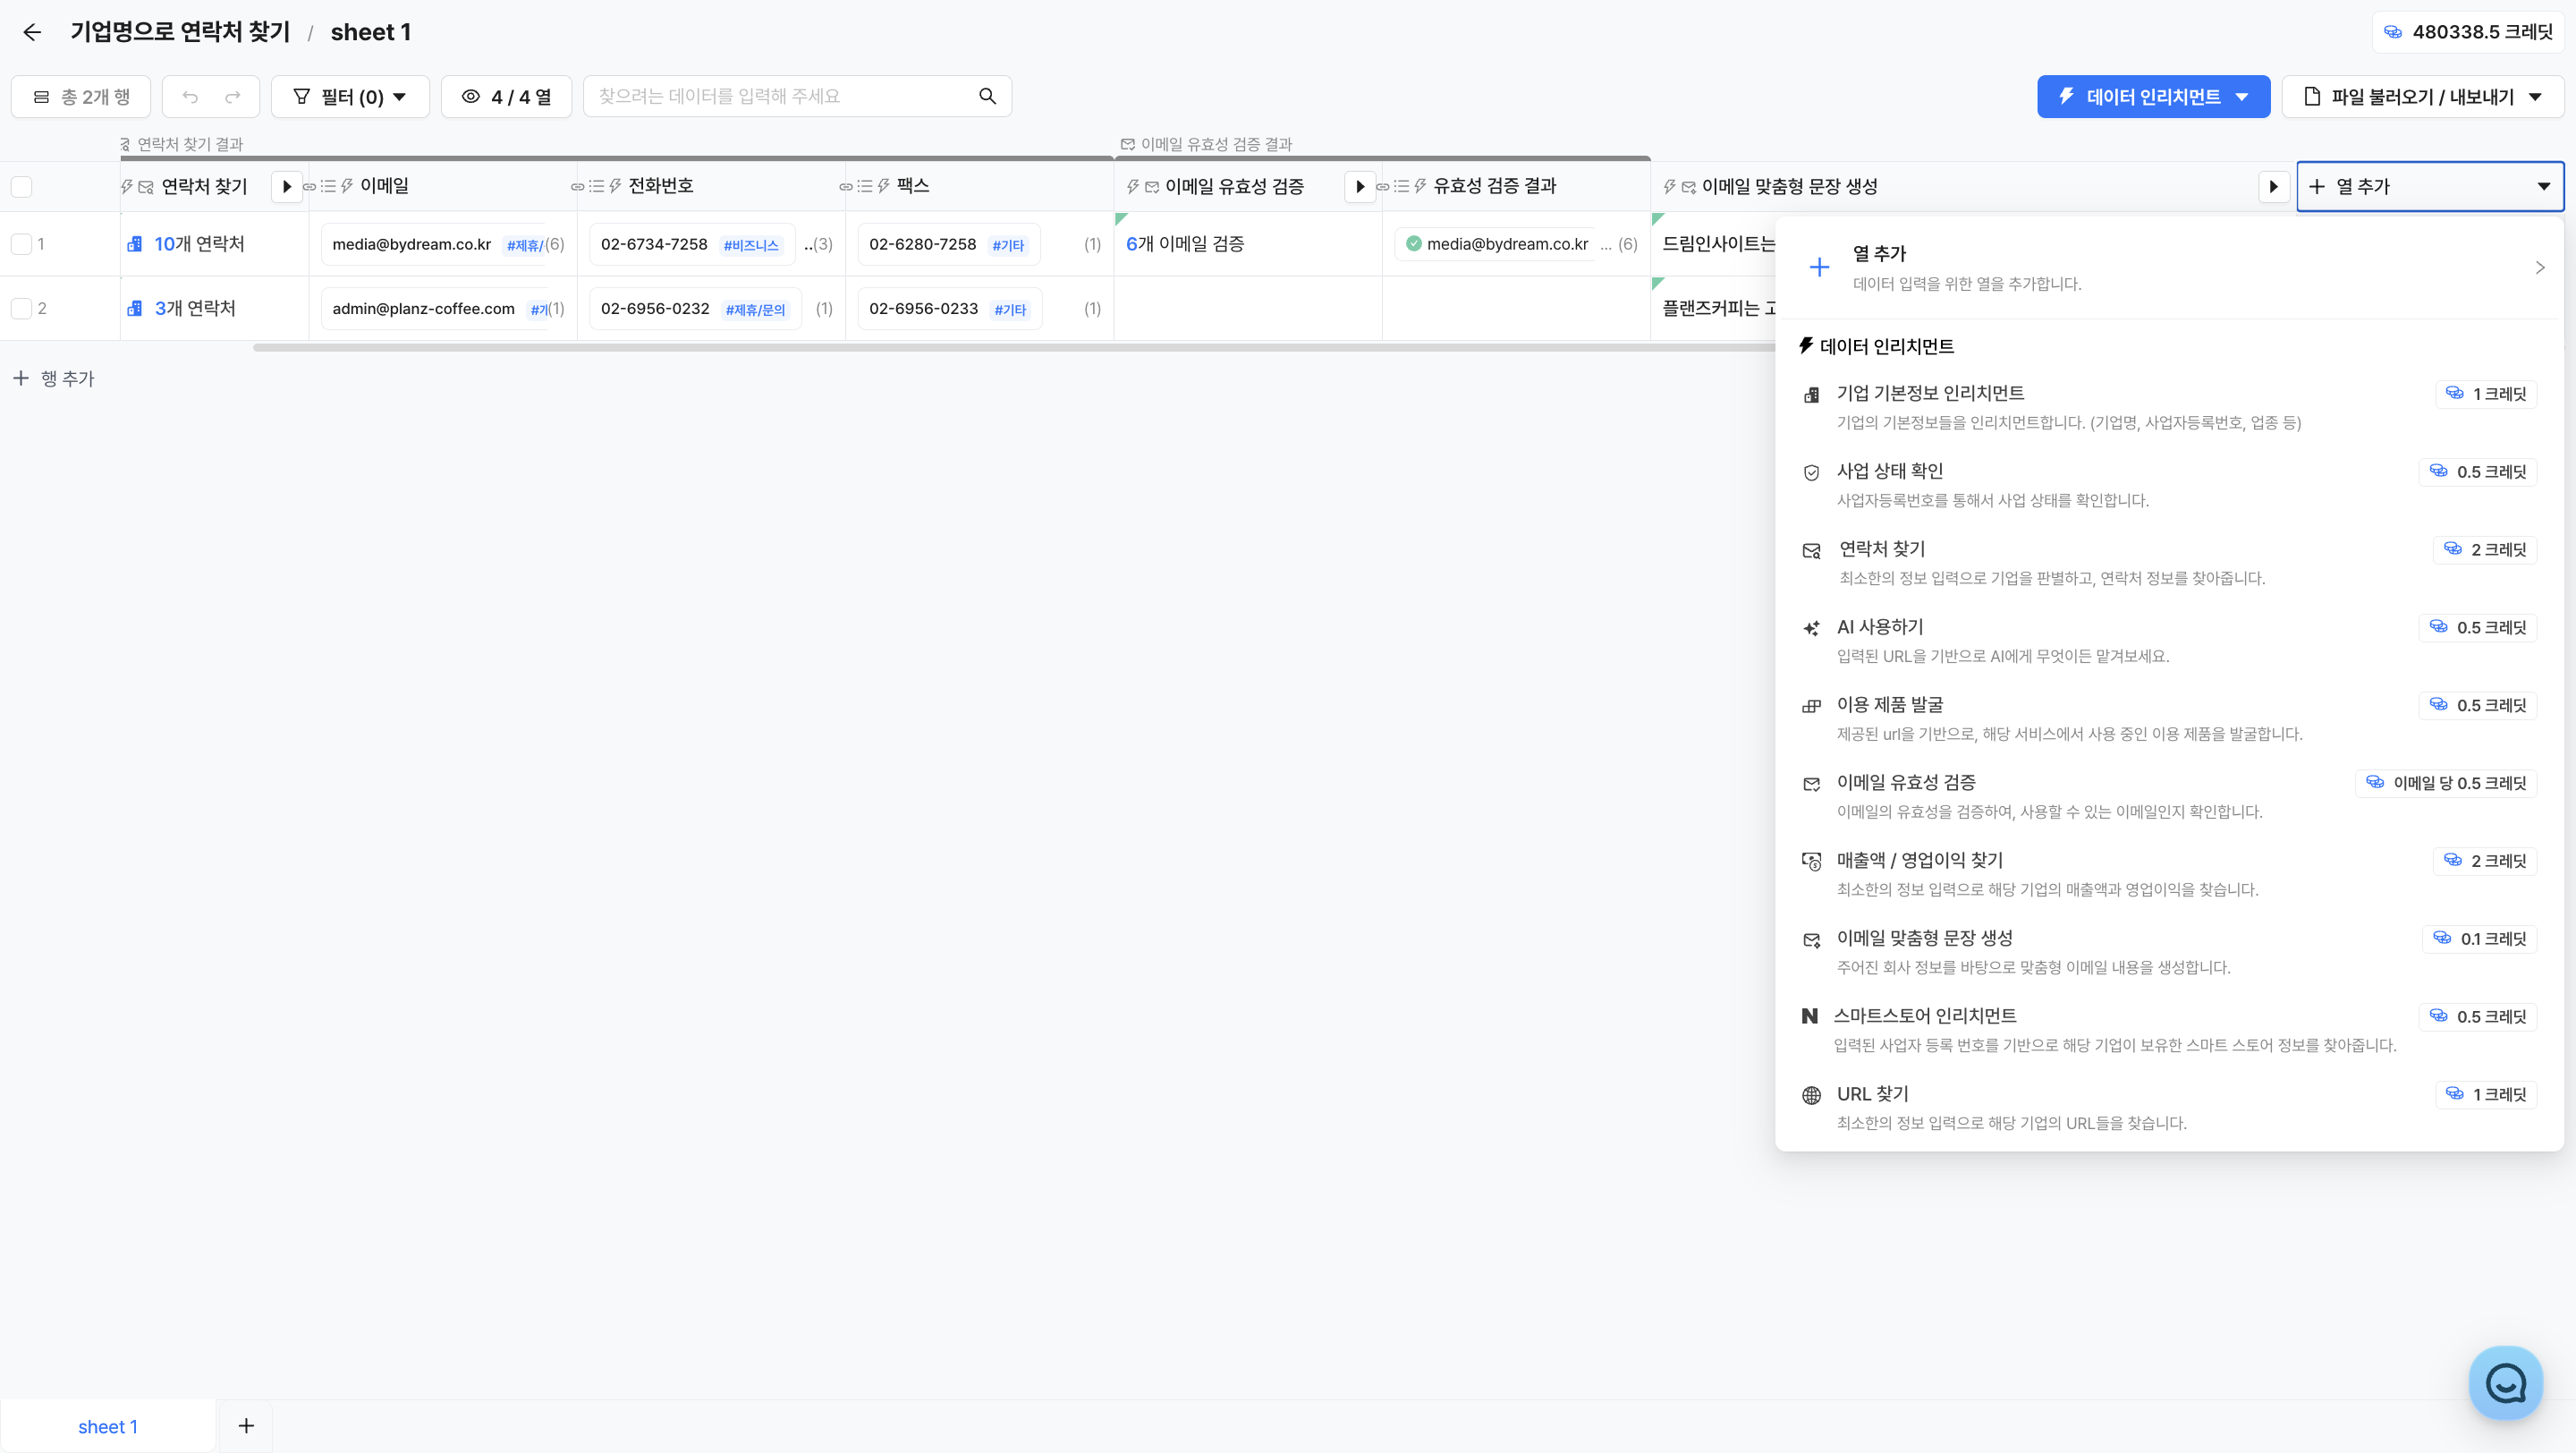Click the search magnifier icon
2576x1453 pixels.
pyautogui.click(x=987, y=96)
